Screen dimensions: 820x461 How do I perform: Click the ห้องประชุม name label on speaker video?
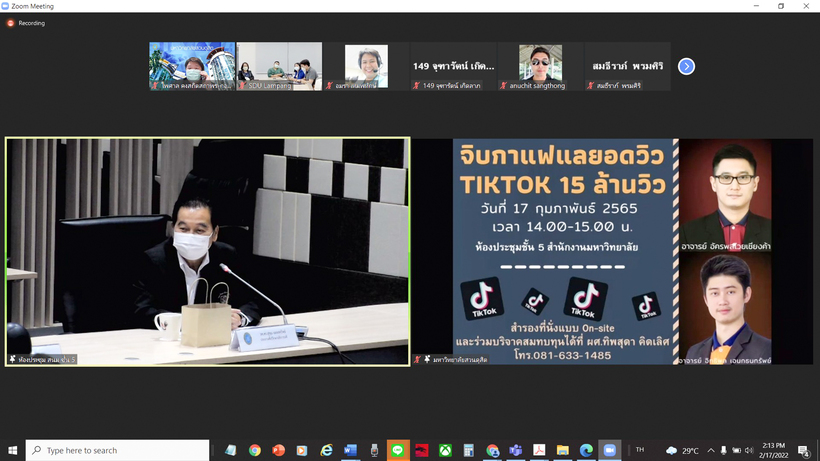tap(47, 360)
